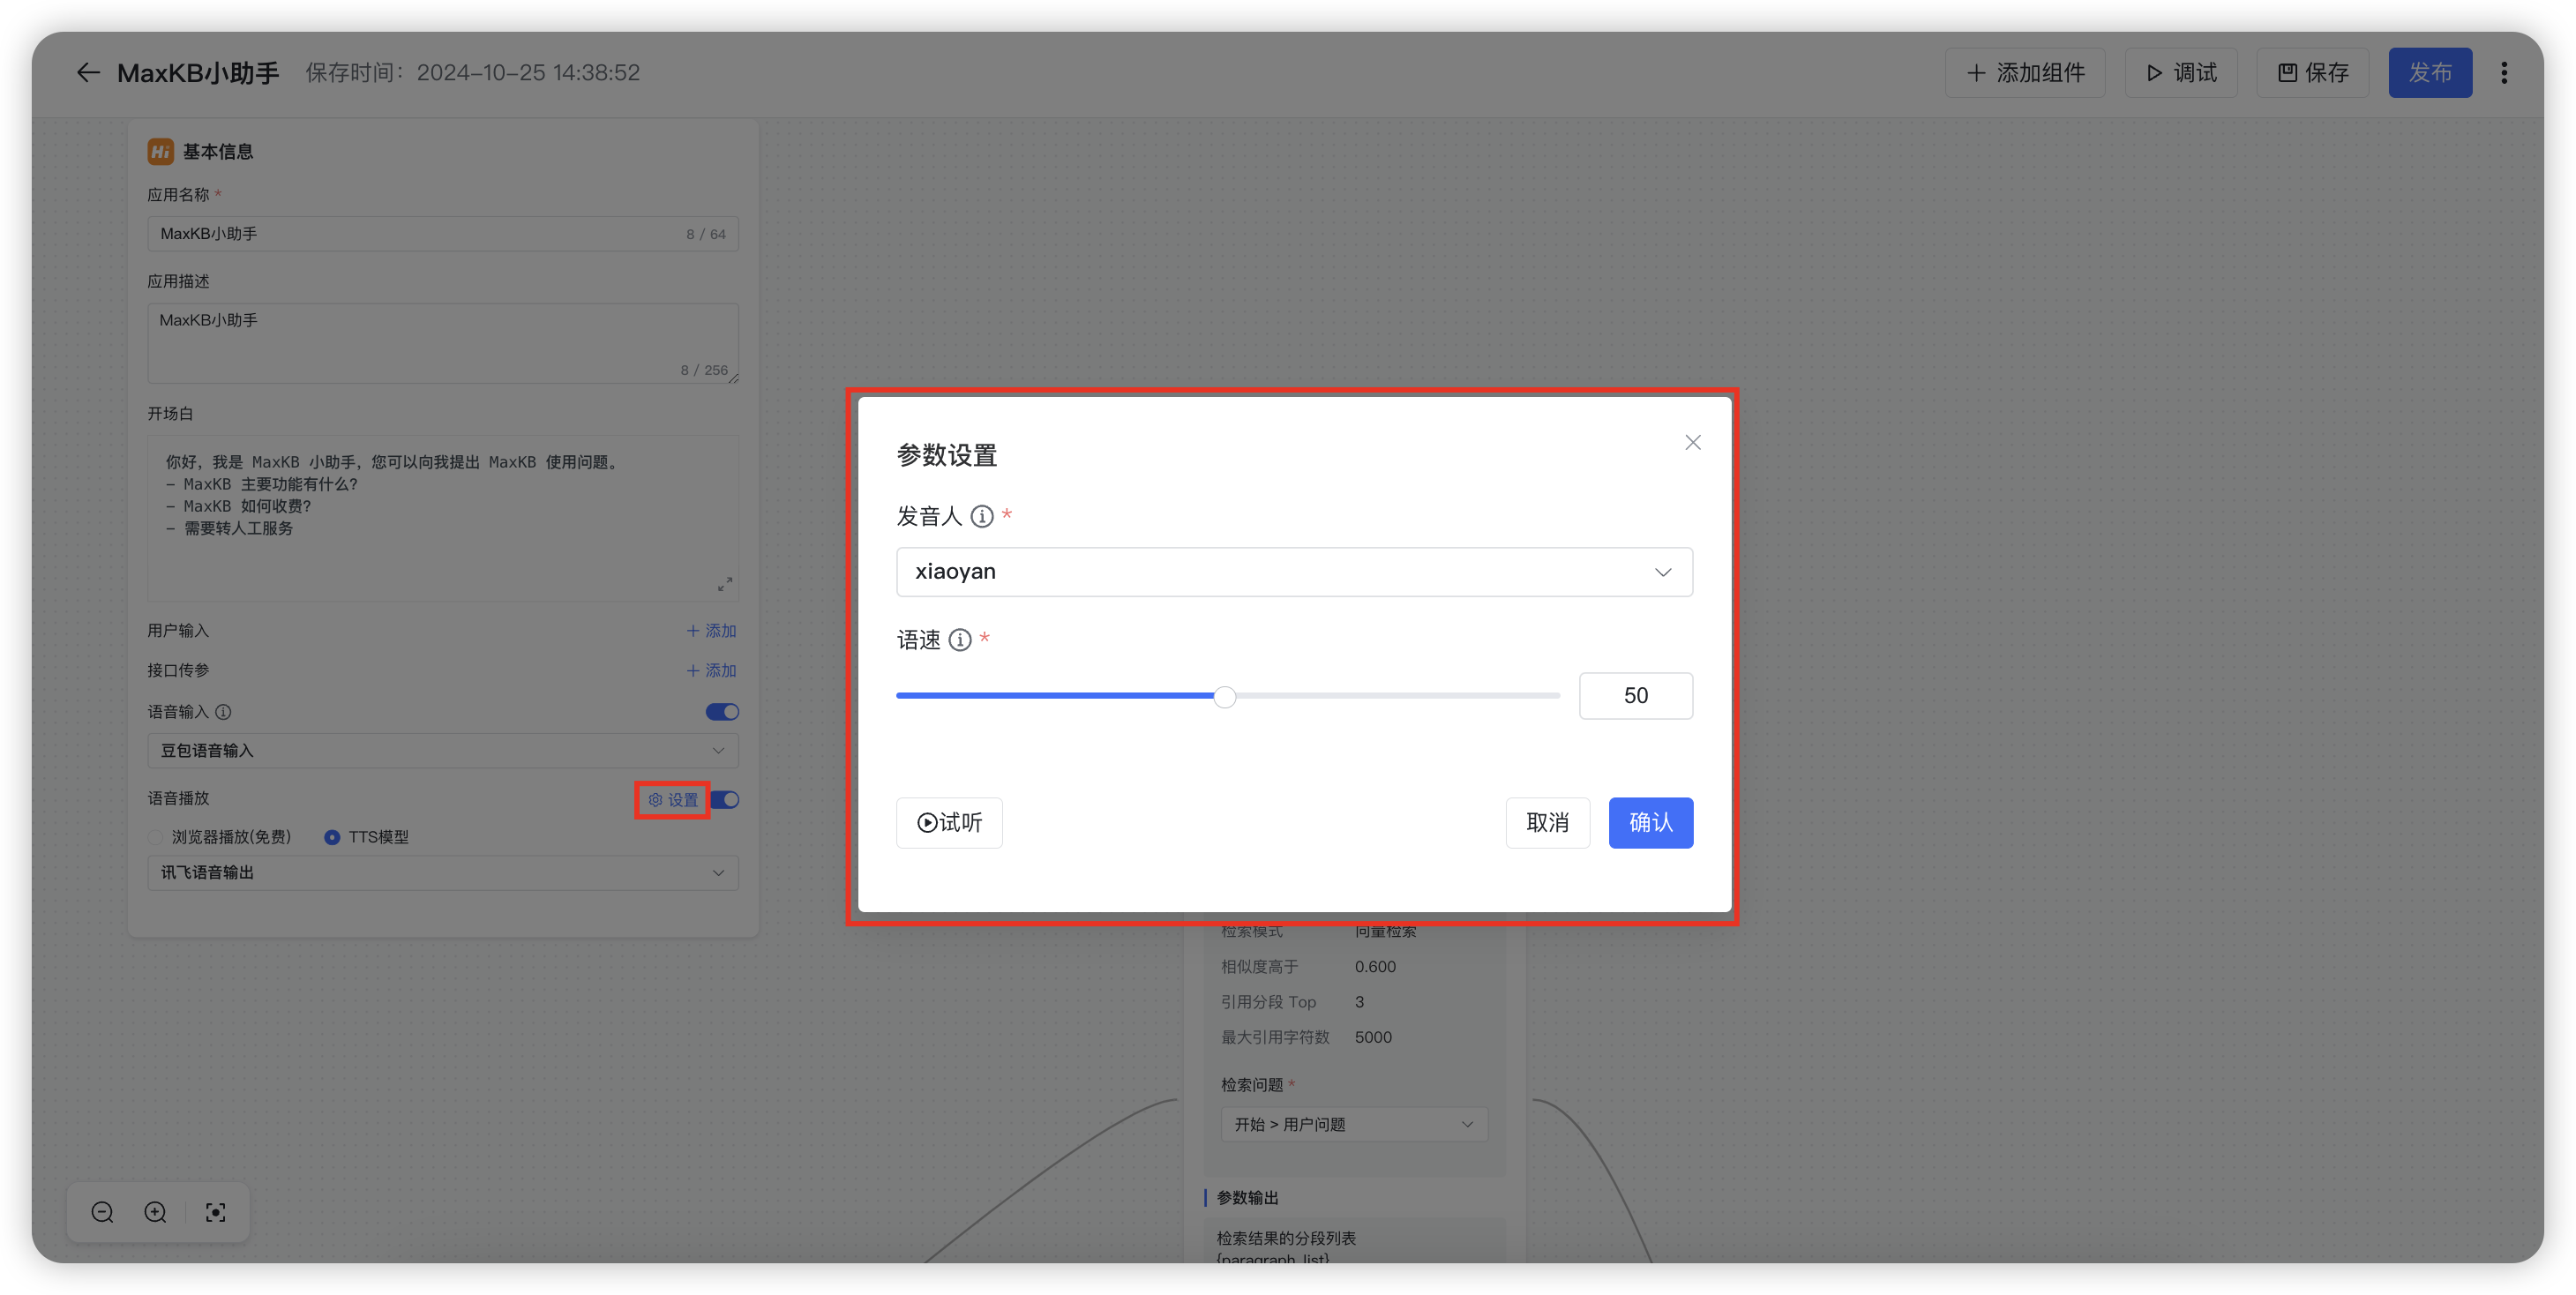This screenshot has height=1295, width=2576.
Task: Save the workflow with 保存
Action: [2312, 73]
